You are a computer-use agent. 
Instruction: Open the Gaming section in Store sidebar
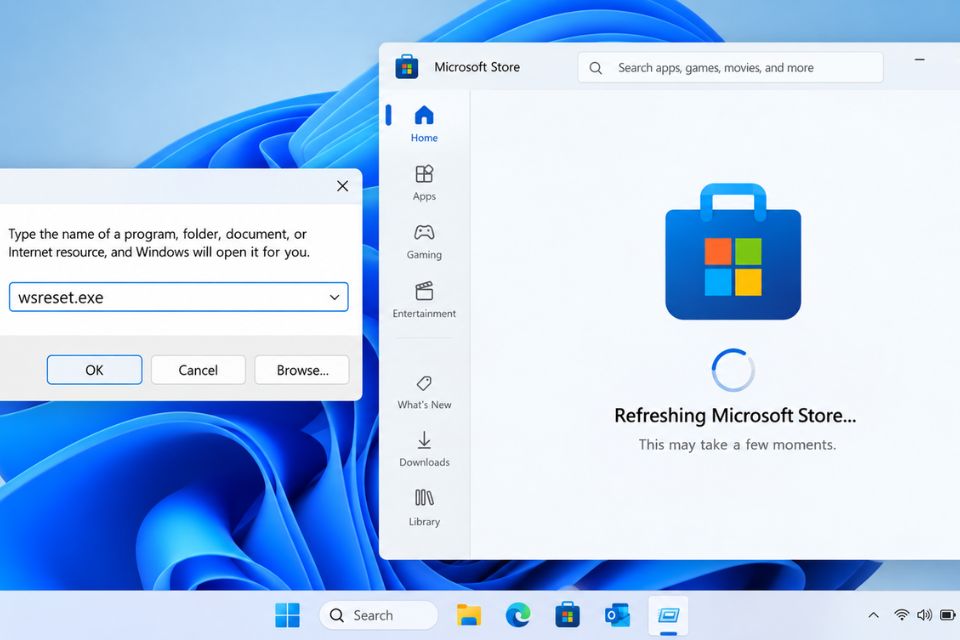coord(424,241)
